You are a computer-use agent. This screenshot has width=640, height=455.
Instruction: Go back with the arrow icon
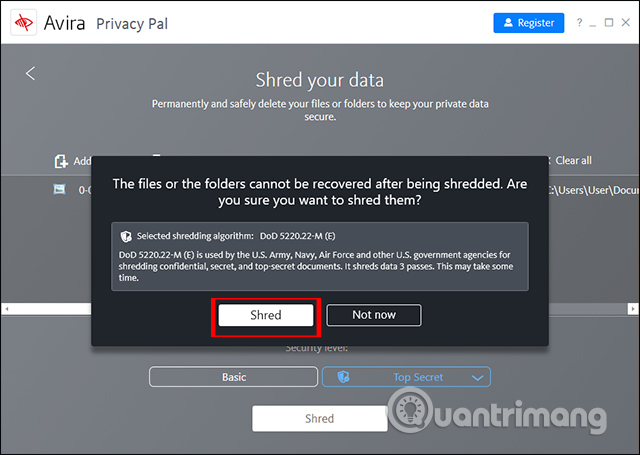click(x=30, y=73)
